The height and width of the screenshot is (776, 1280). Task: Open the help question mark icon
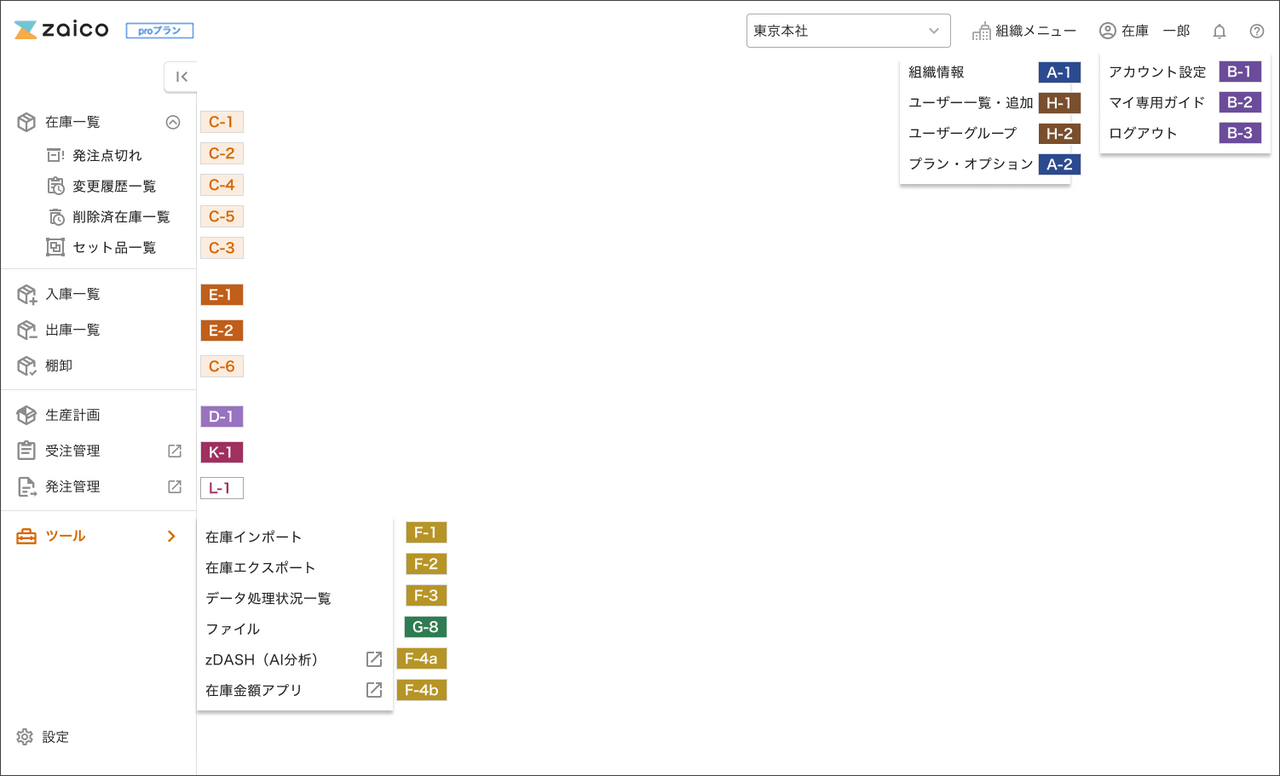[x=1257, y=31]
